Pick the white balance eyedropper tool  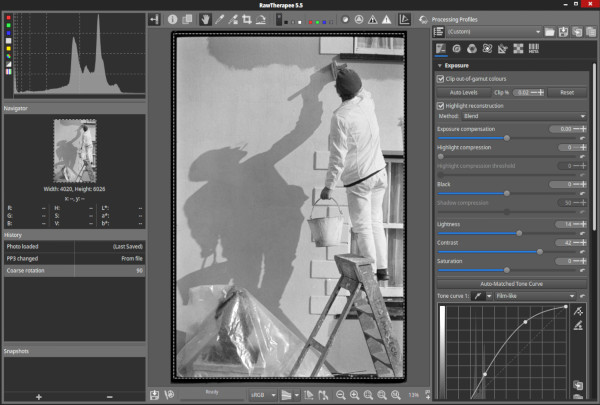click(x=219, y=18)
